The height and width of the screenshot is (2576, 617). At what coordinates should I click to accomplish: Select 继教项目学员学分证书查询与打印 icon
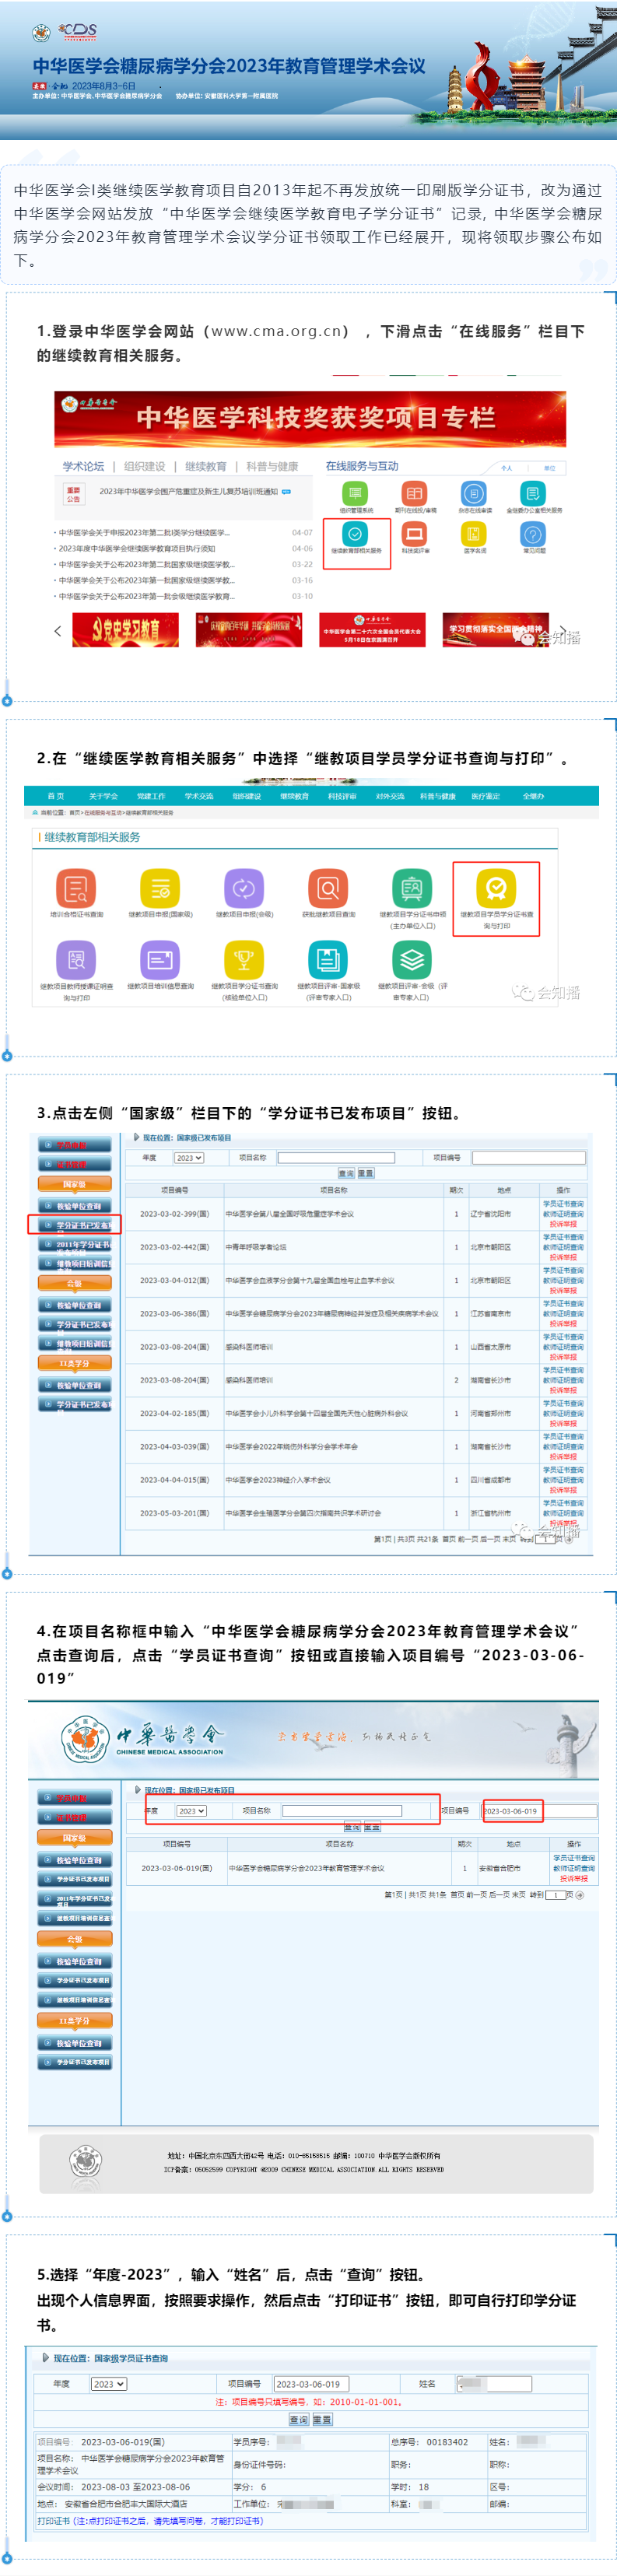tap(496, 888)
